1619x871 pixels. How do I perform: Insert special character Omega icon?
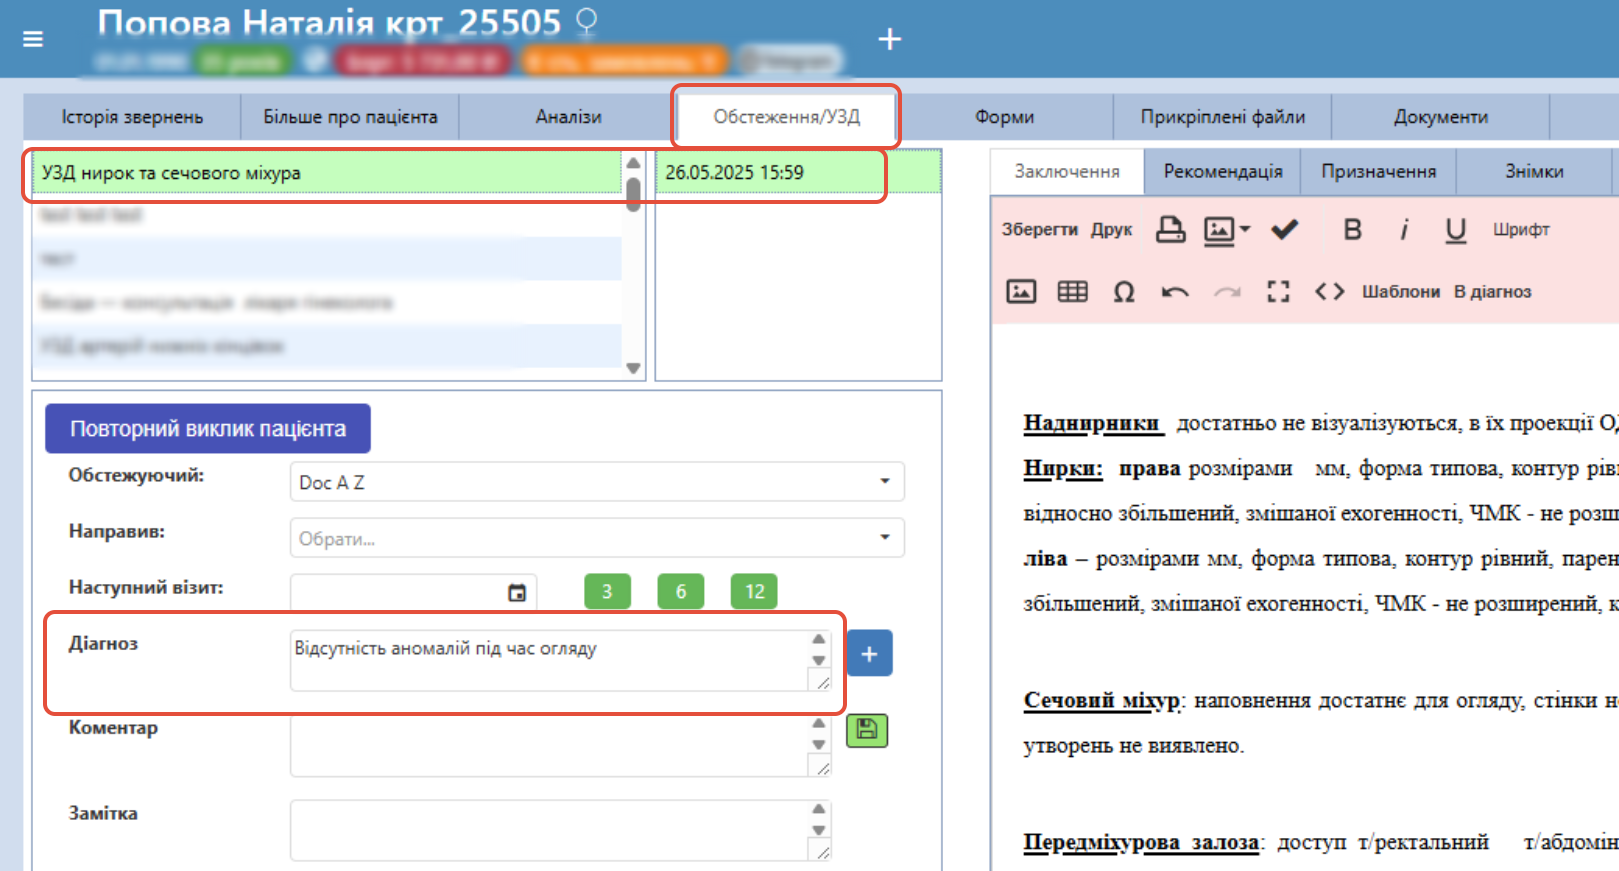click(1124, 292)
